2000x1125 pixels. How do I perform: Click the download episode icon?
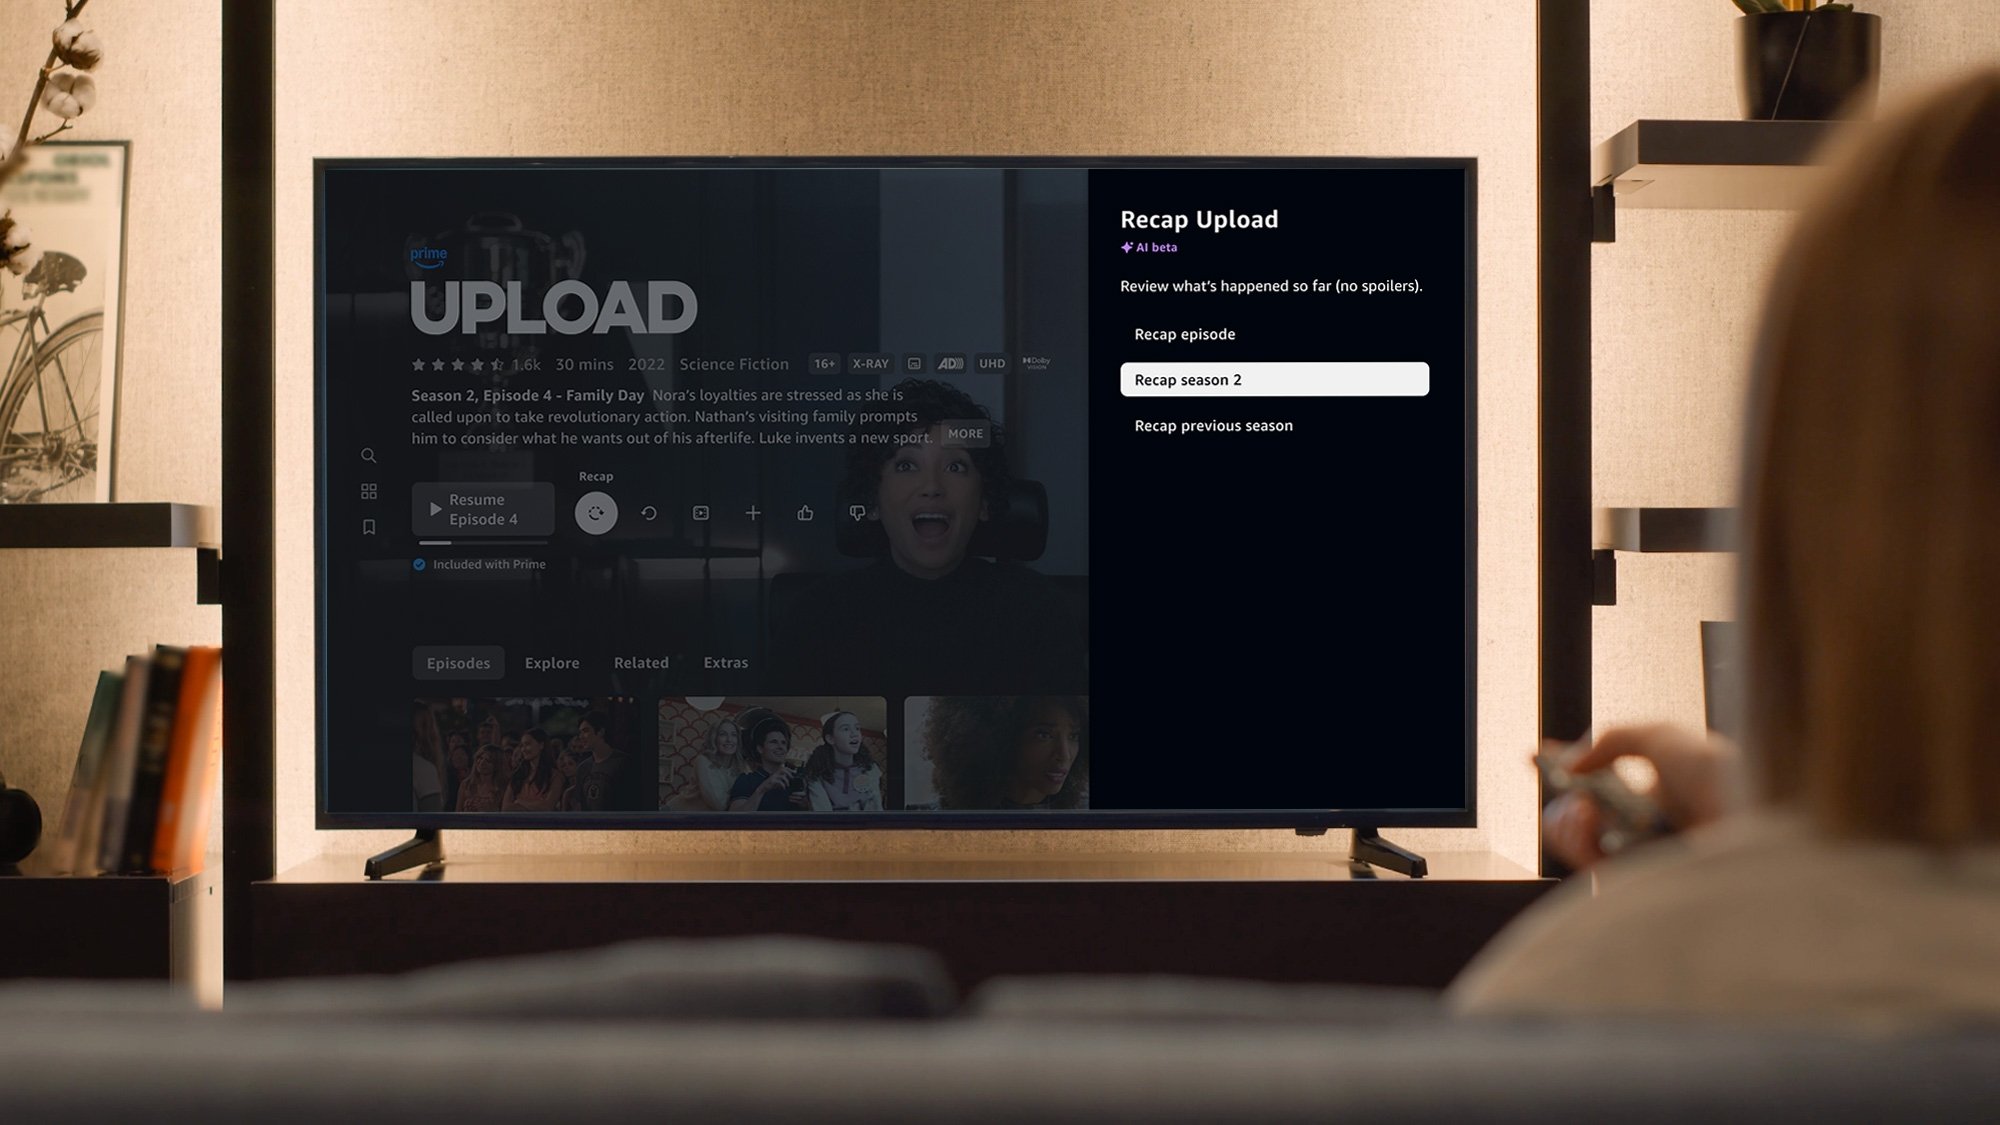coord(701,511)
